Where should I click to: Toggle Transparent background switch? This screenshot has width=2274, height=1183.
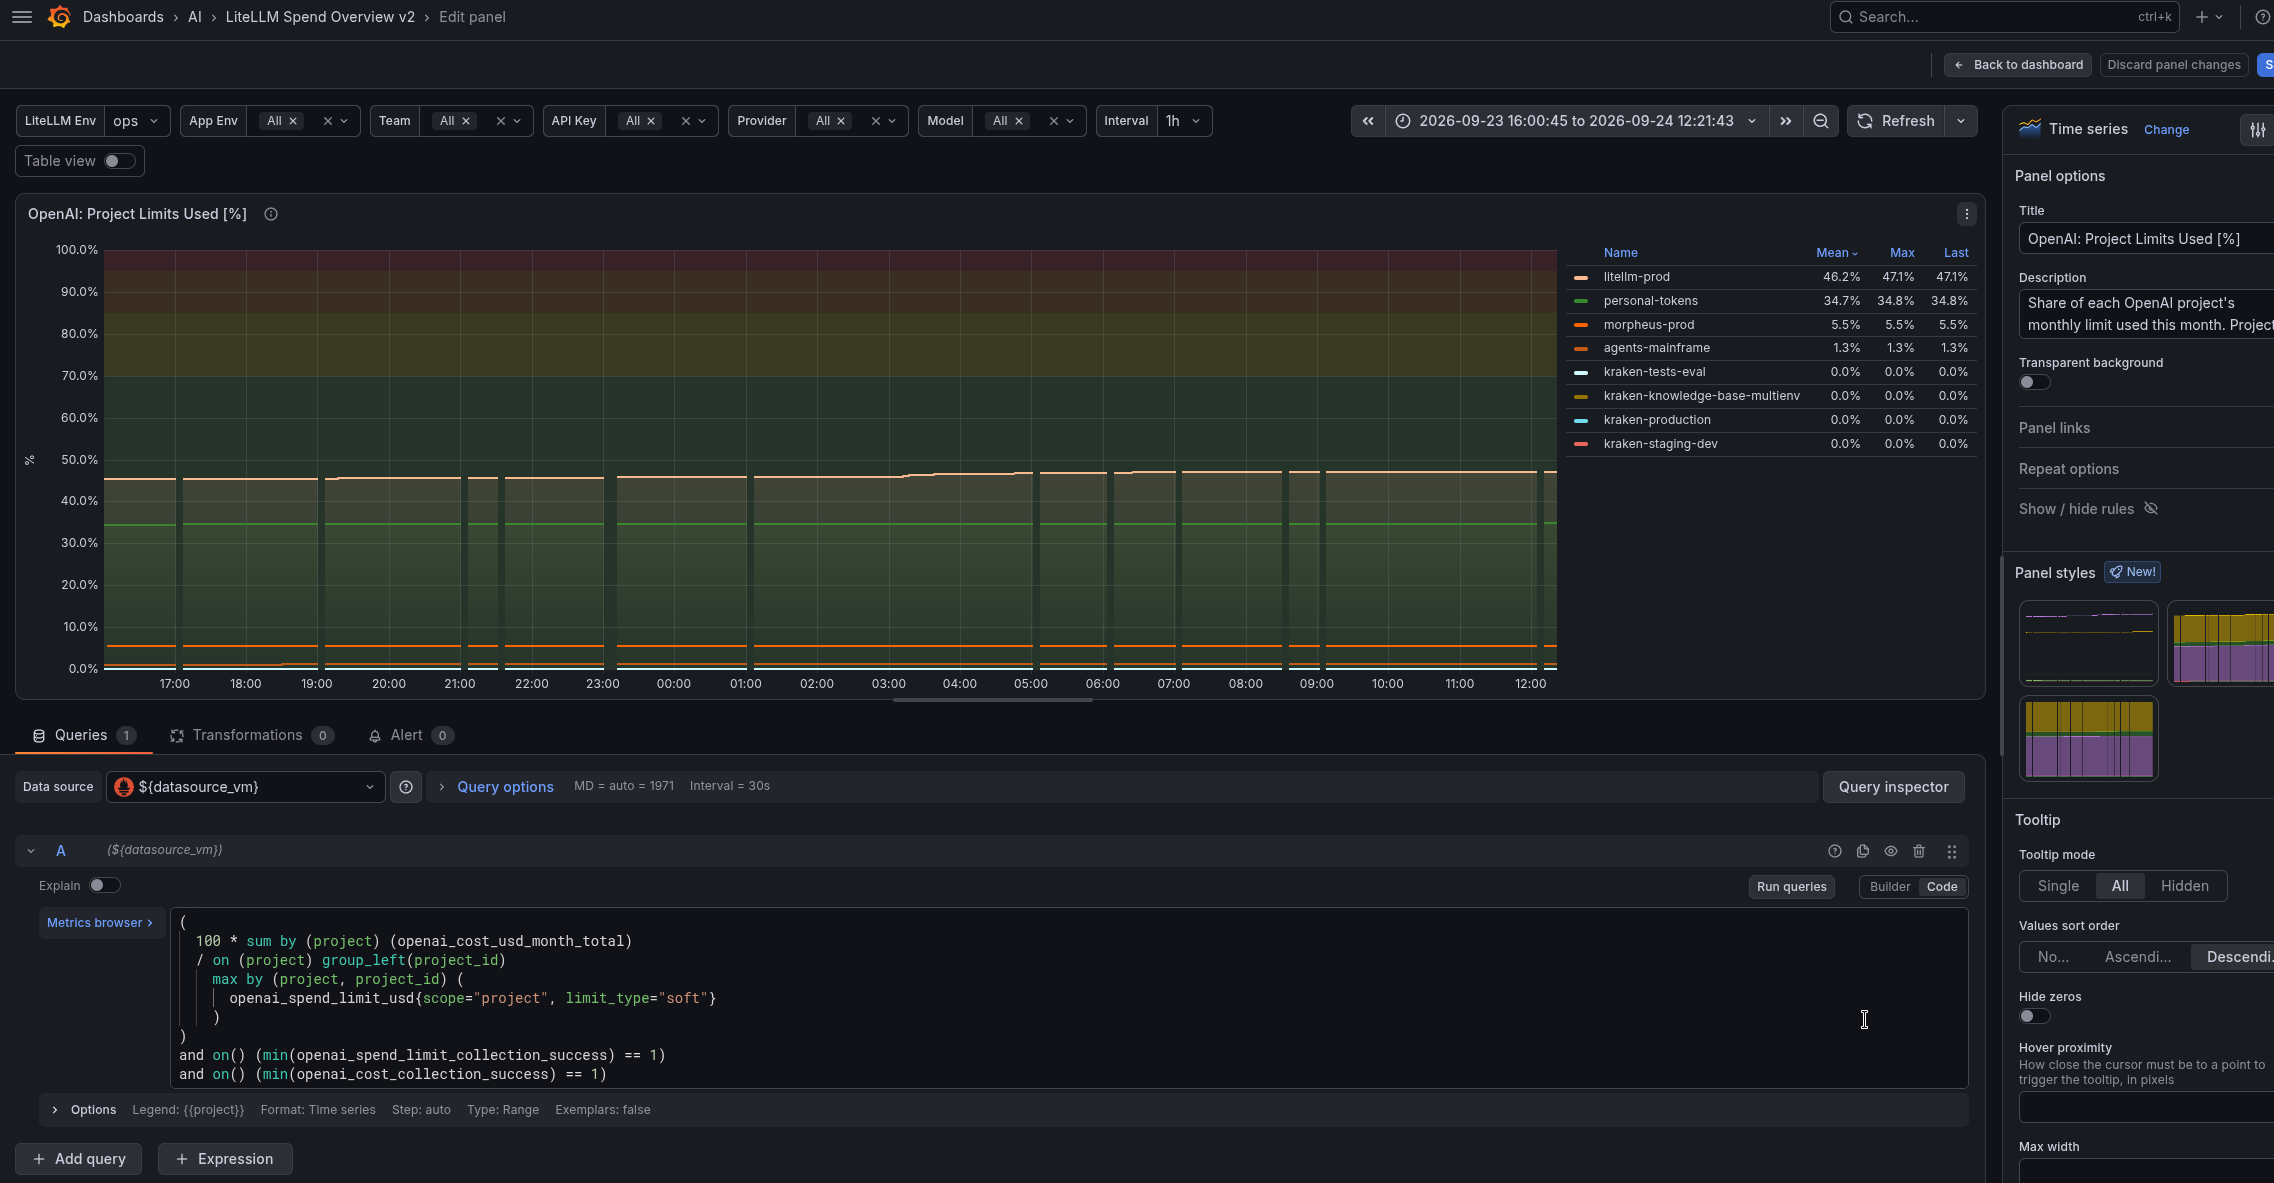pos(2034,382)
